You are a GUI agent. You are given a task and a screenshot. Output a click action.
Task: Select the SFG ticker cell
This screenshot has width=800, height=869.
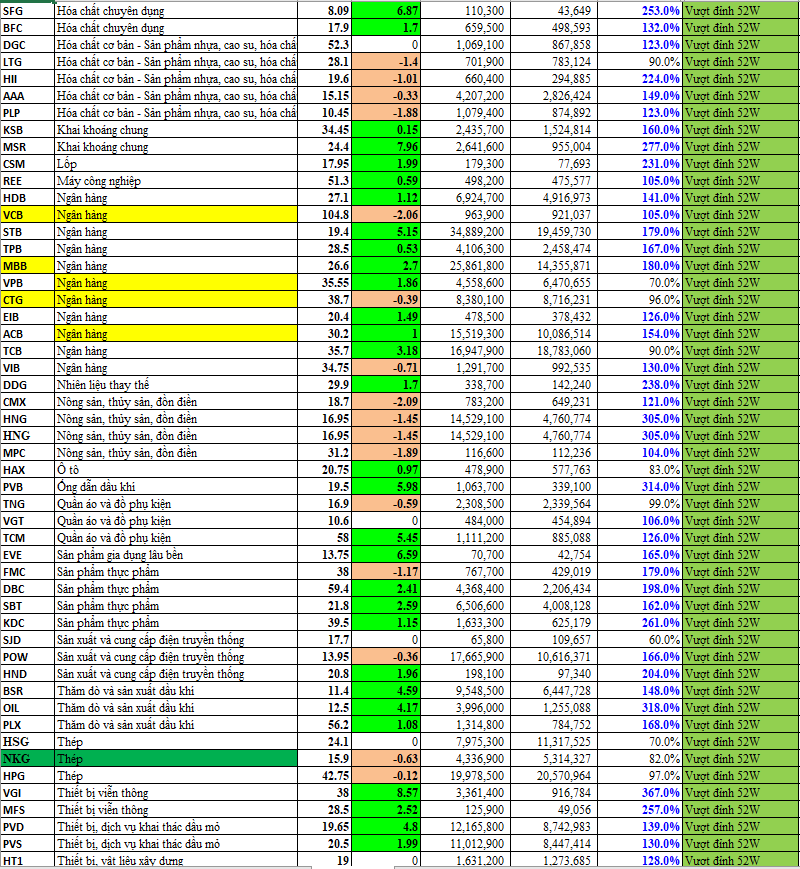[27, 11]
